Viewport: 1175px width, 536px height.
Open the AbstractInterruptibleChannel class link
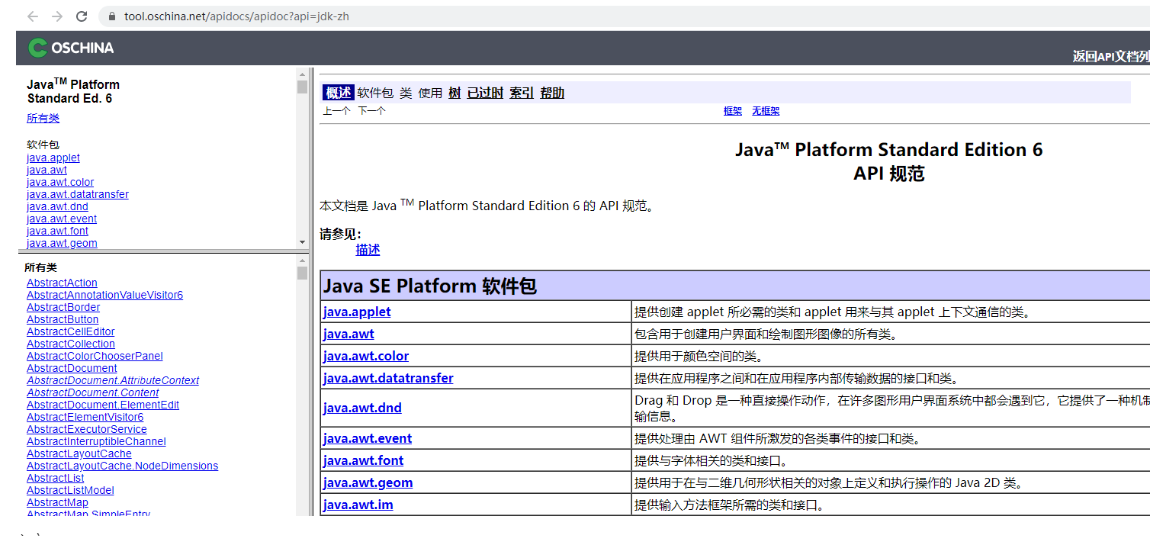coord(96,442)
